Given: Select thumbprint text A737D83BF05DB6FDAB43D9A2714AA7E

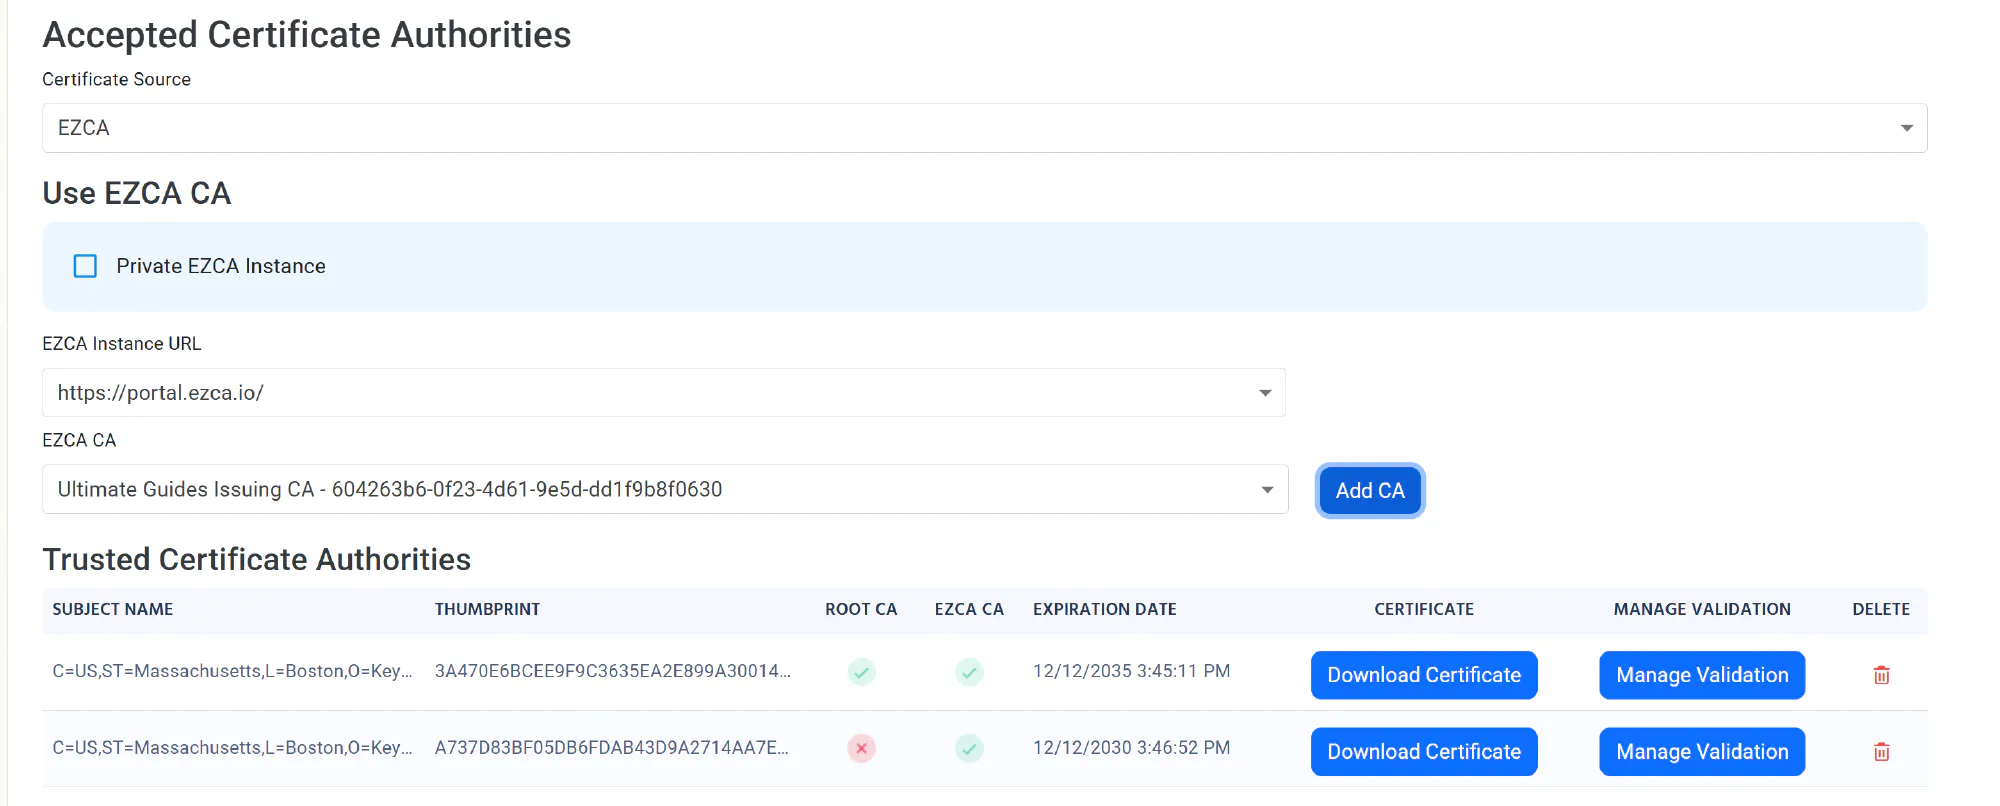Looking at the screenshot, I should (x=611, y=748).
